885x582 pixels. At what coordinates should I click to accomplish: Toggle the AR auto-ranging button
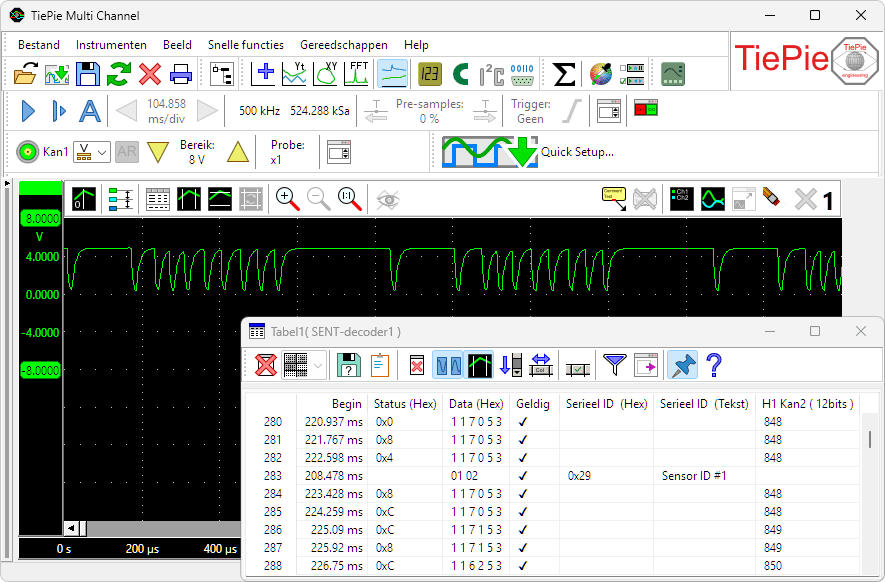127,151
